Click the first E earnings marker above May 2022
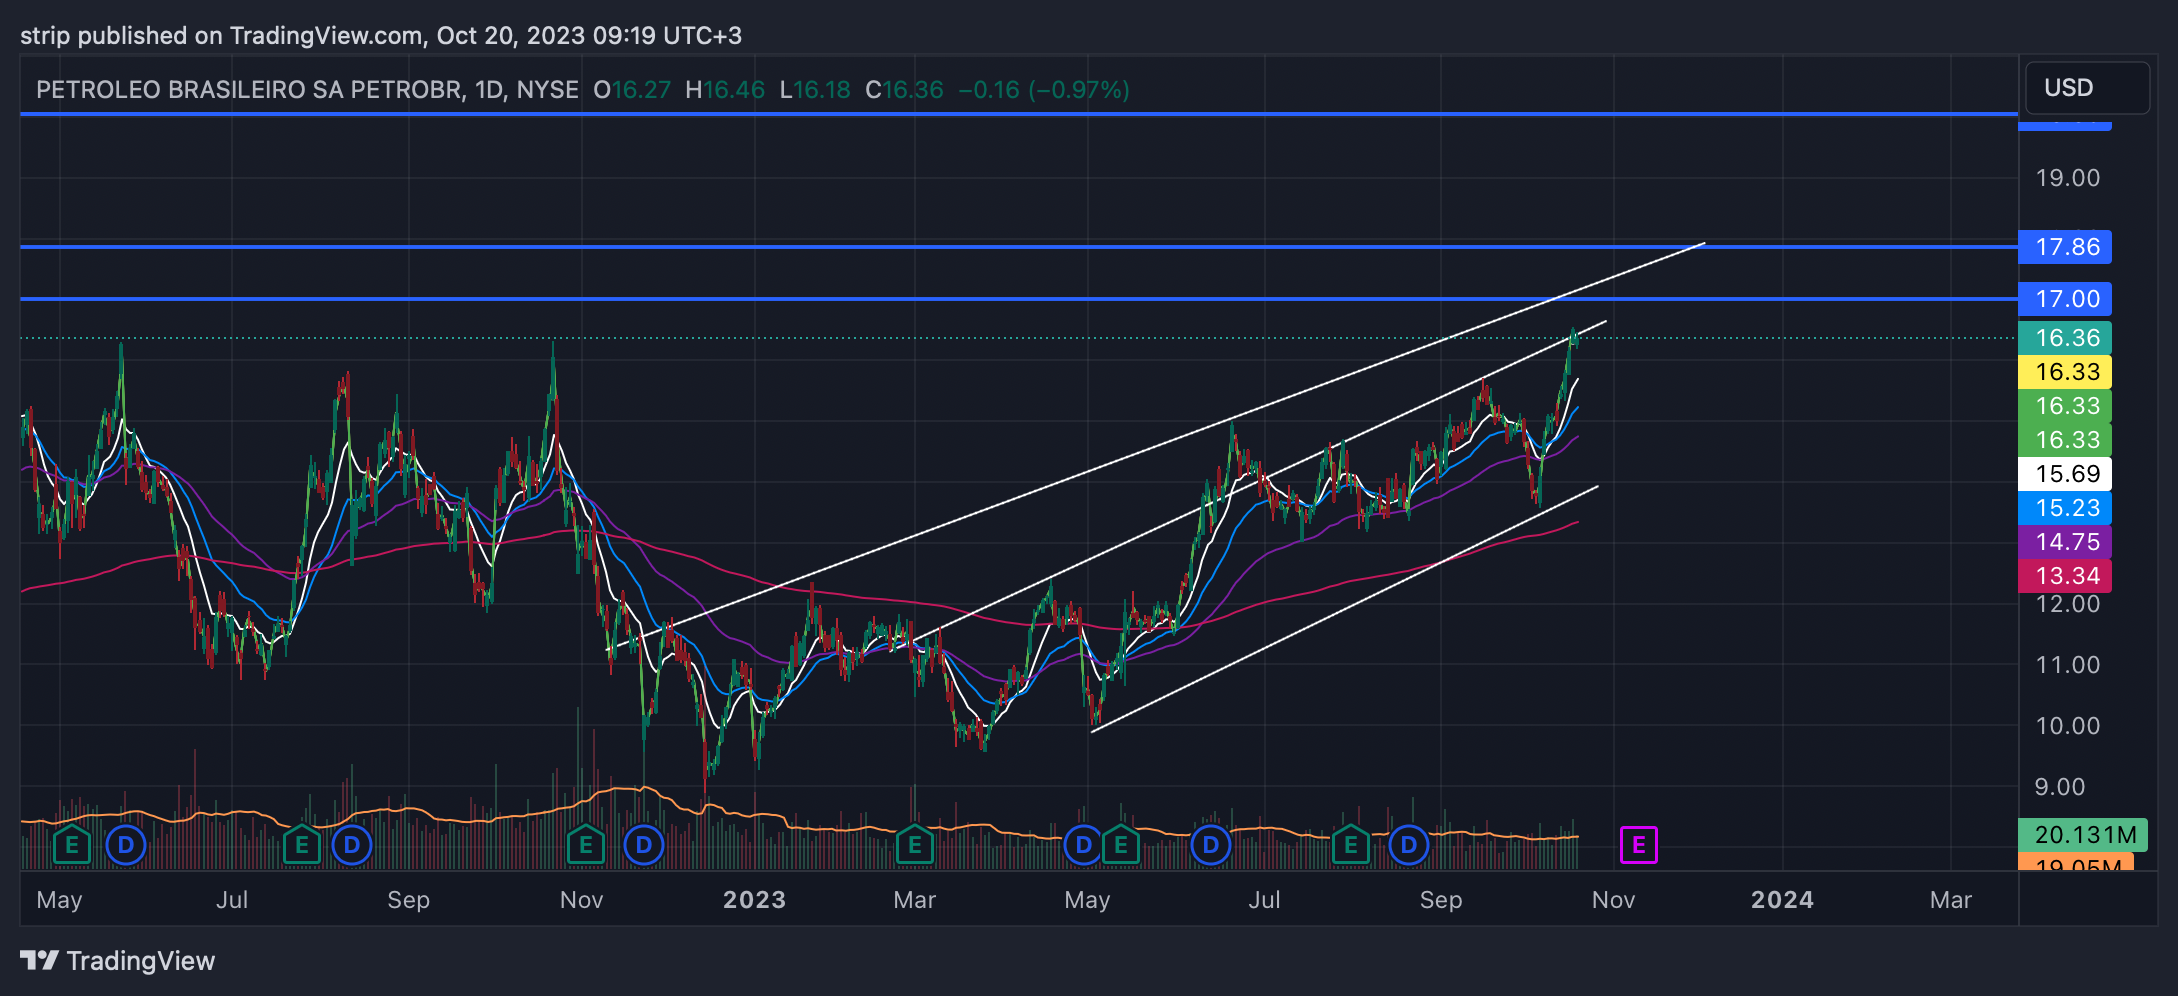This screenshot has height=996, width=2178. point(72,845)
